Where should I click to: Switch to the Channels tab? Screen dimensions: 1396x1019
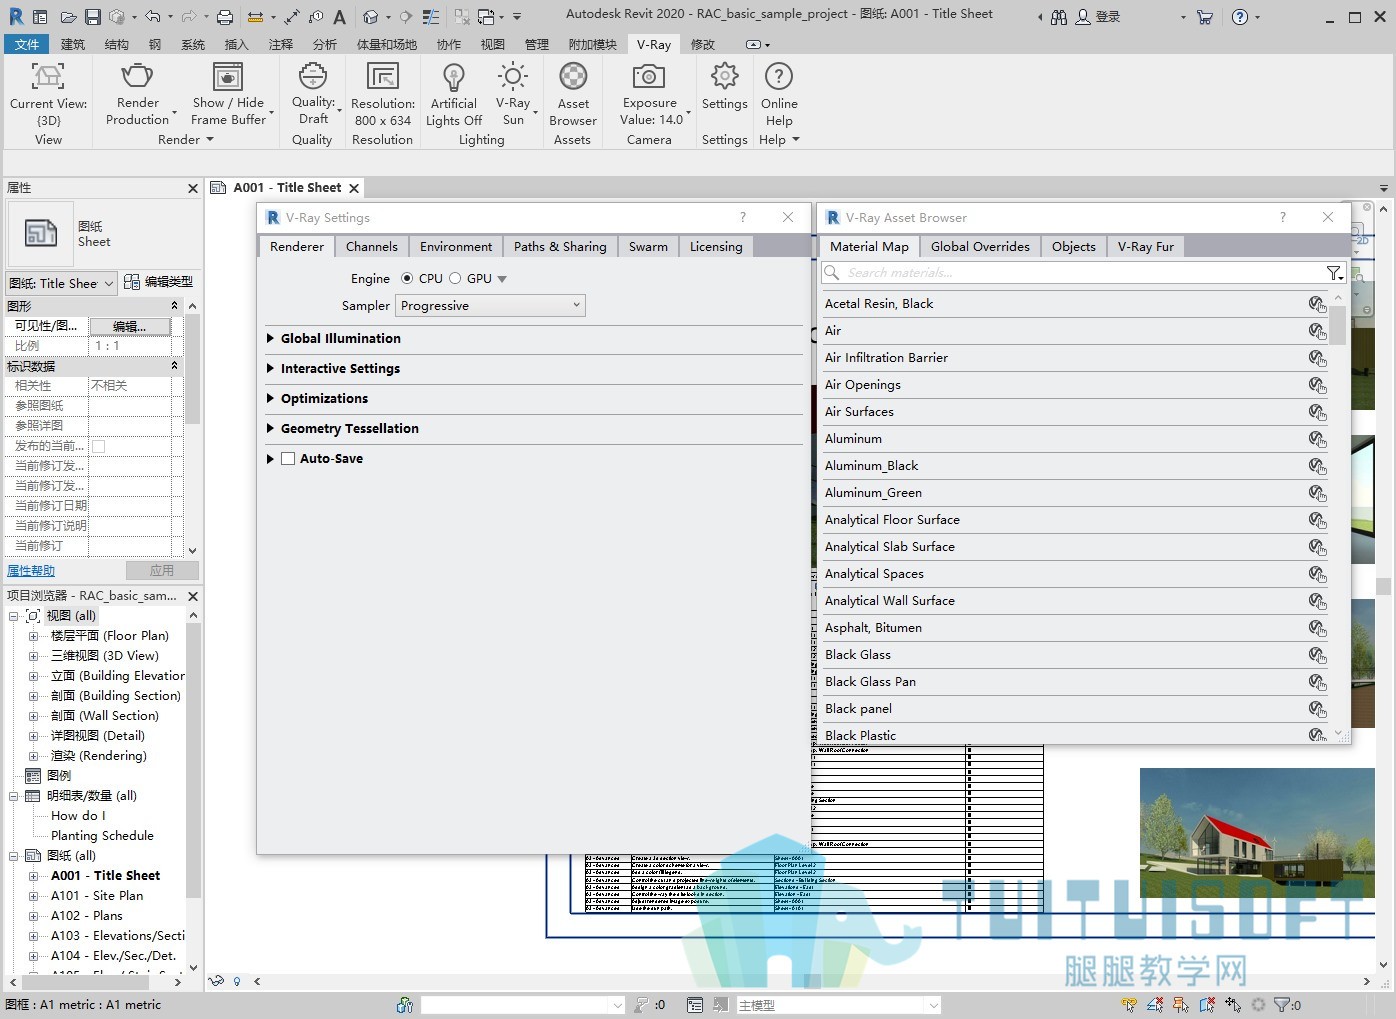[x=372, y=247]
